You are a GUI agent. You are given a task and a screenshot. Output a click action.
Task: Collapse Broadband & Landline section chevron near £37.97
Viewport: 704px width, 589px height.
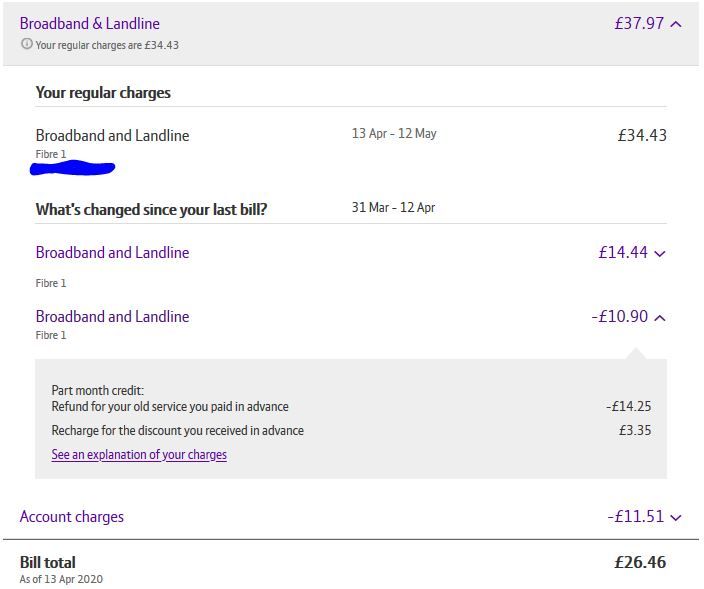tap(676, 24)
